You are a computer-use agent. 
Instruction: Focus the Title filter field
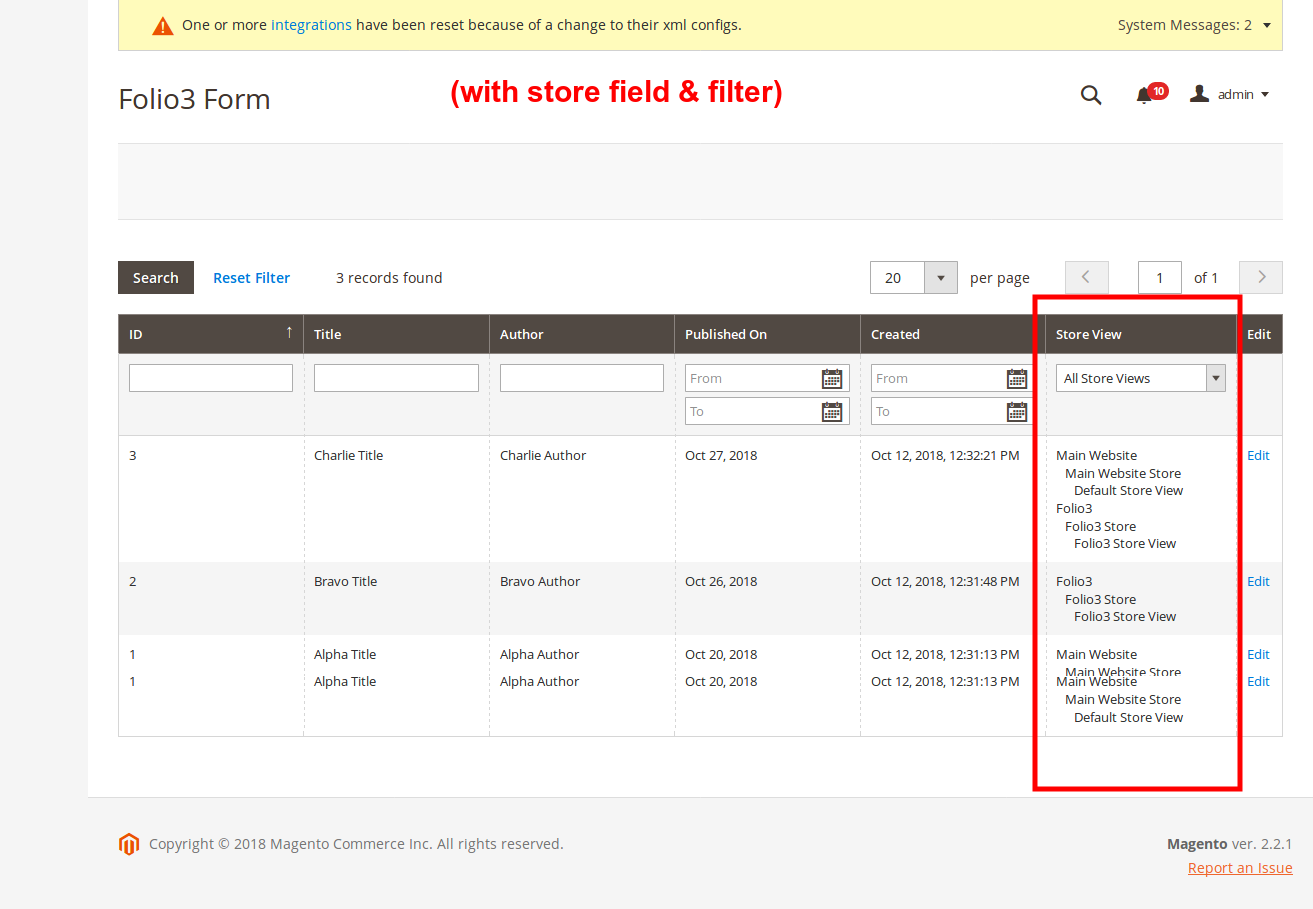pos(396,378)
